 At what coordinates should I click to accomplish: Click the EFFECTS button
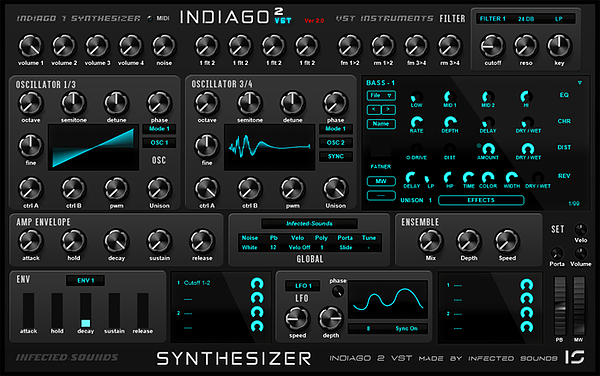(481, 200)
